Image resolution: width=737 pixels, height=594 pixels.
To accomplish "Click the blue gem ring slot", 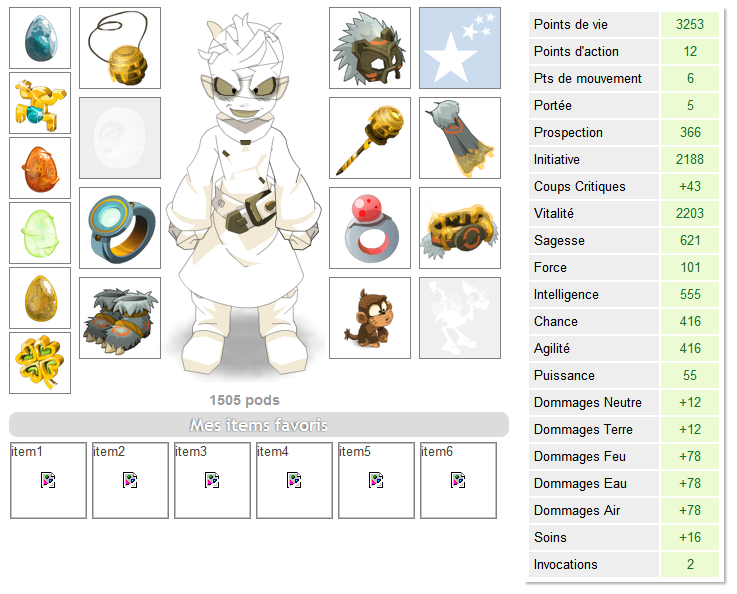I will pyautogui.click(x=120, y=228).
